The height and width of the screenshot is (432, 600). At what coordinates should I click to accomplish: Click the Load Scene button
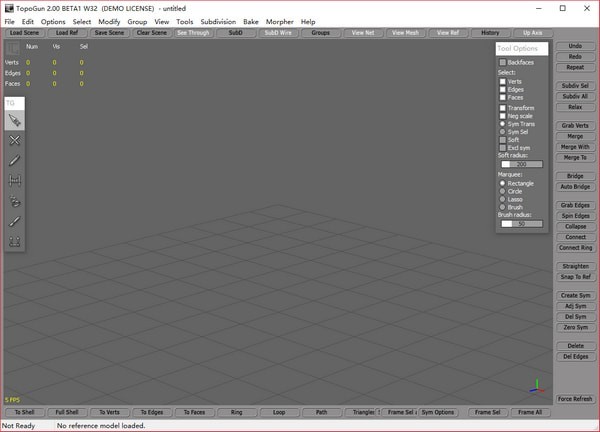(x=24, y=33)
